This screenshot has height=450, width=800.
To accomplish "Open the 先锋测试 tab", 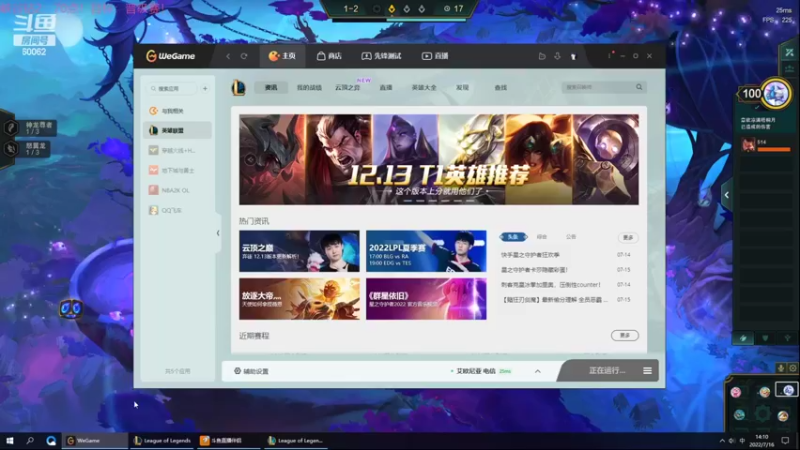I will click(381, 56).
